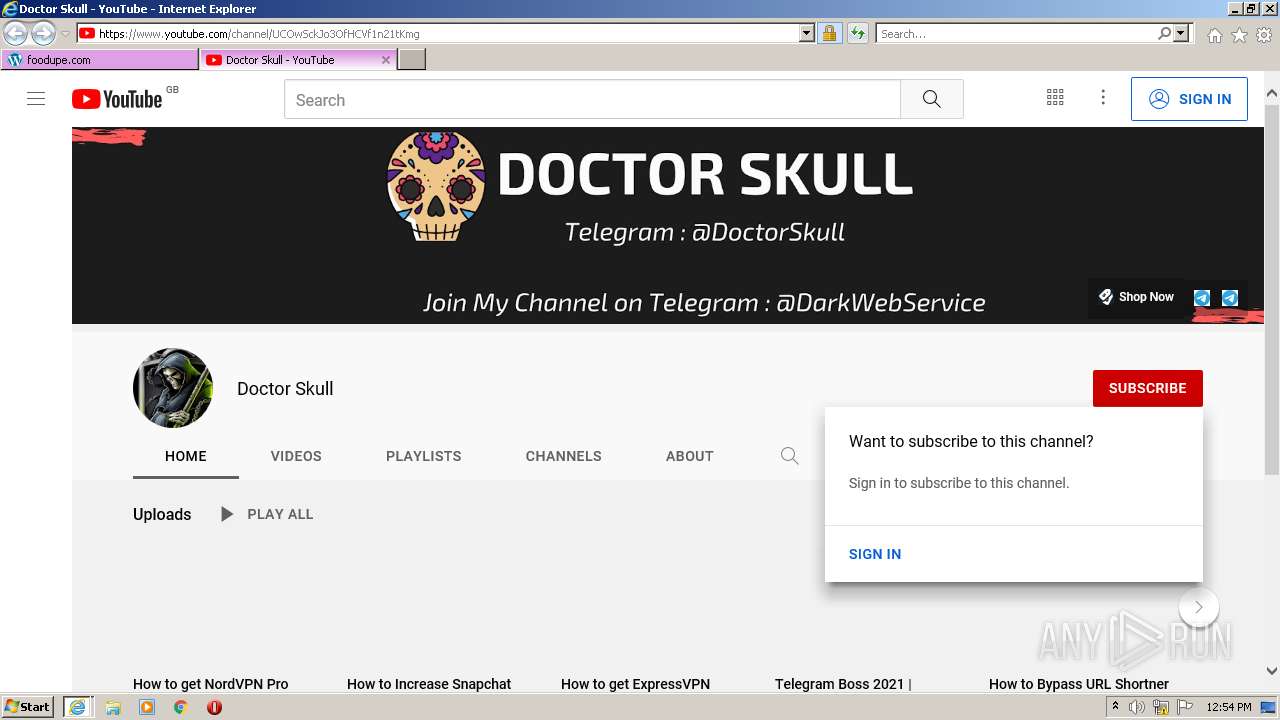Click SIGN IN in the subscribe popup
The height and width of the screenshot is (720, 1280).
pyautogui.click(x=875, y=554)
